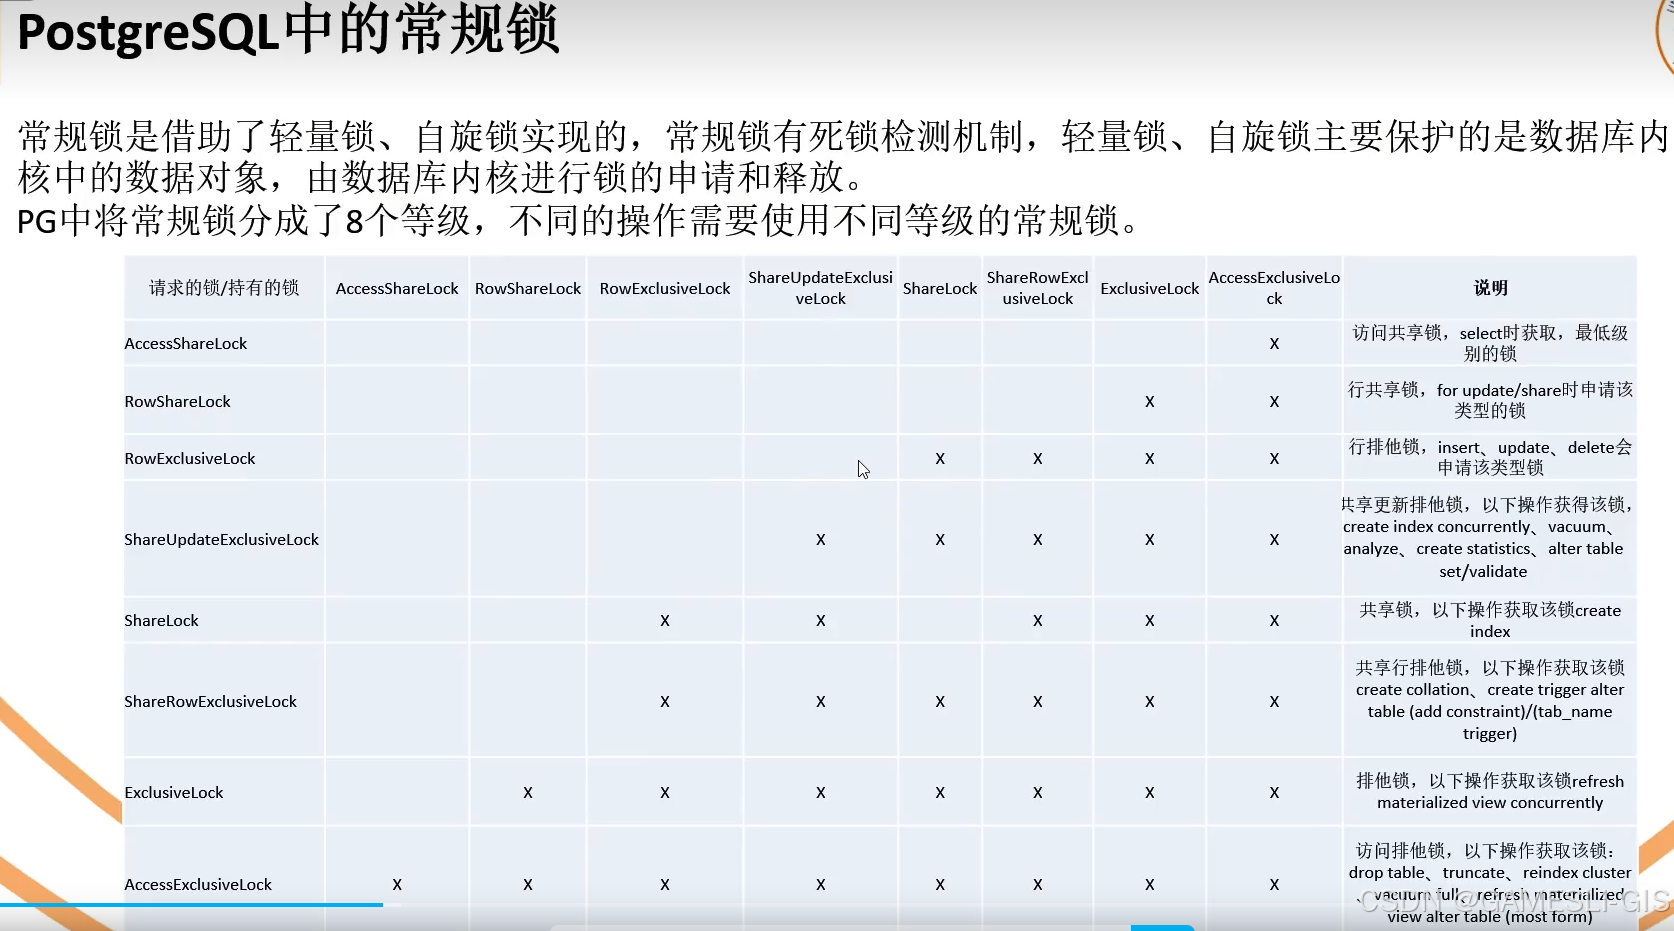Select the RowExclusiveLock column header

(x=665, y=288)
